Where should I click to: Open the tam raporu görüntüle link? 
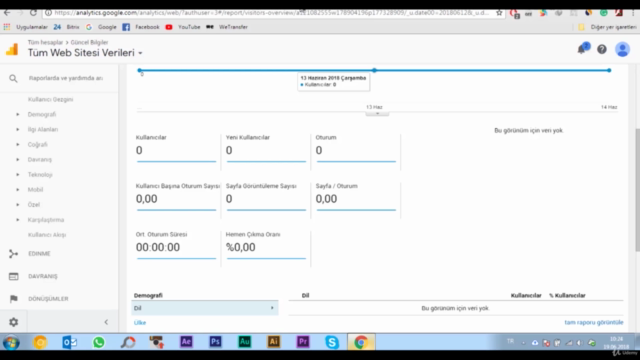tap(594, 322)
